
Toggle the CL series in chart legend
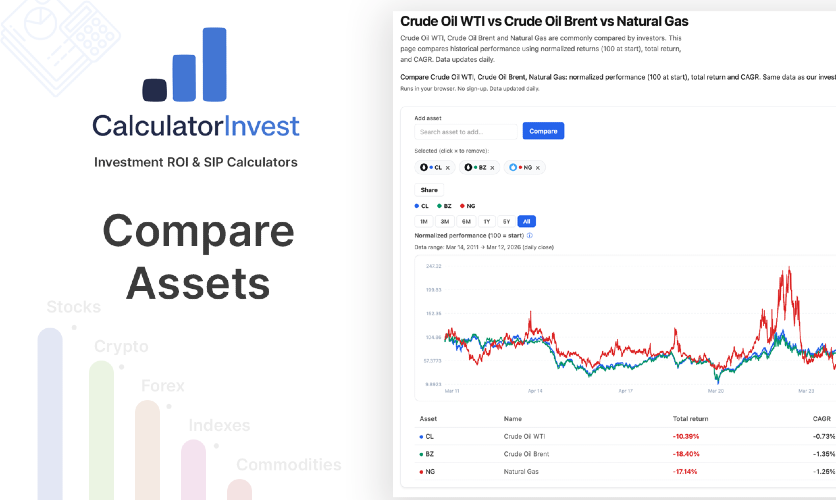422,205
